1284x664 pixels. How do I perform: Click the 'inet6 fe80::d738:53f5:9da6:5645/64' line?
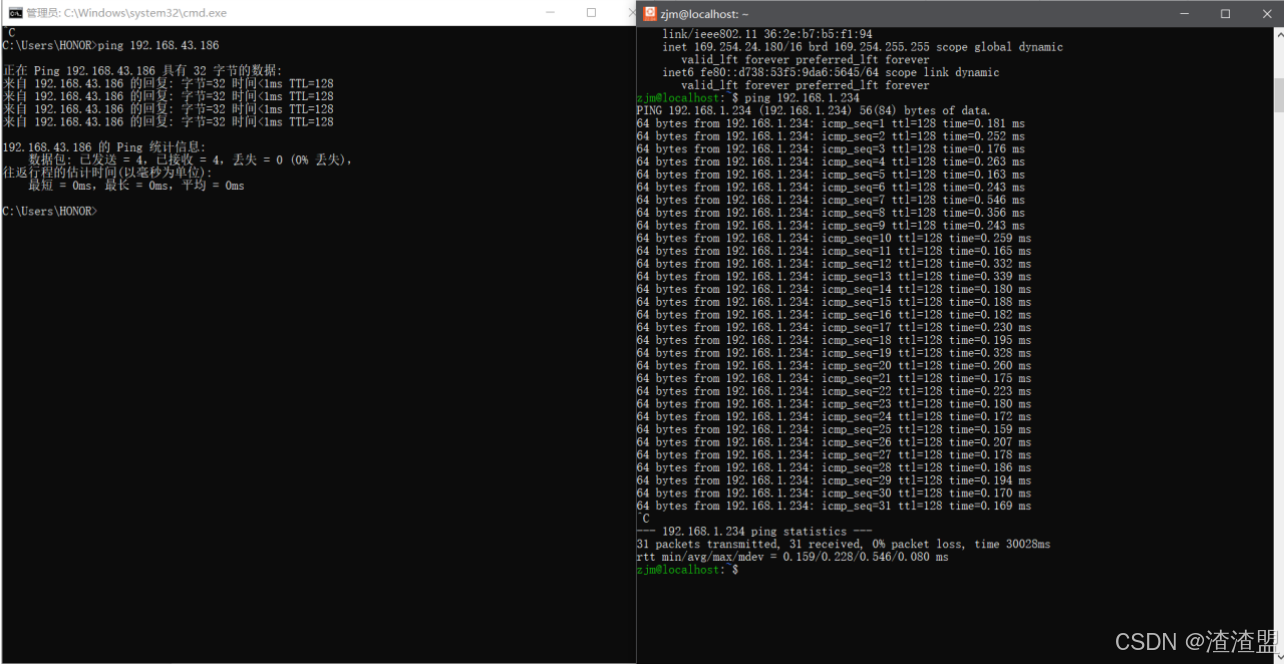[830, 73]
